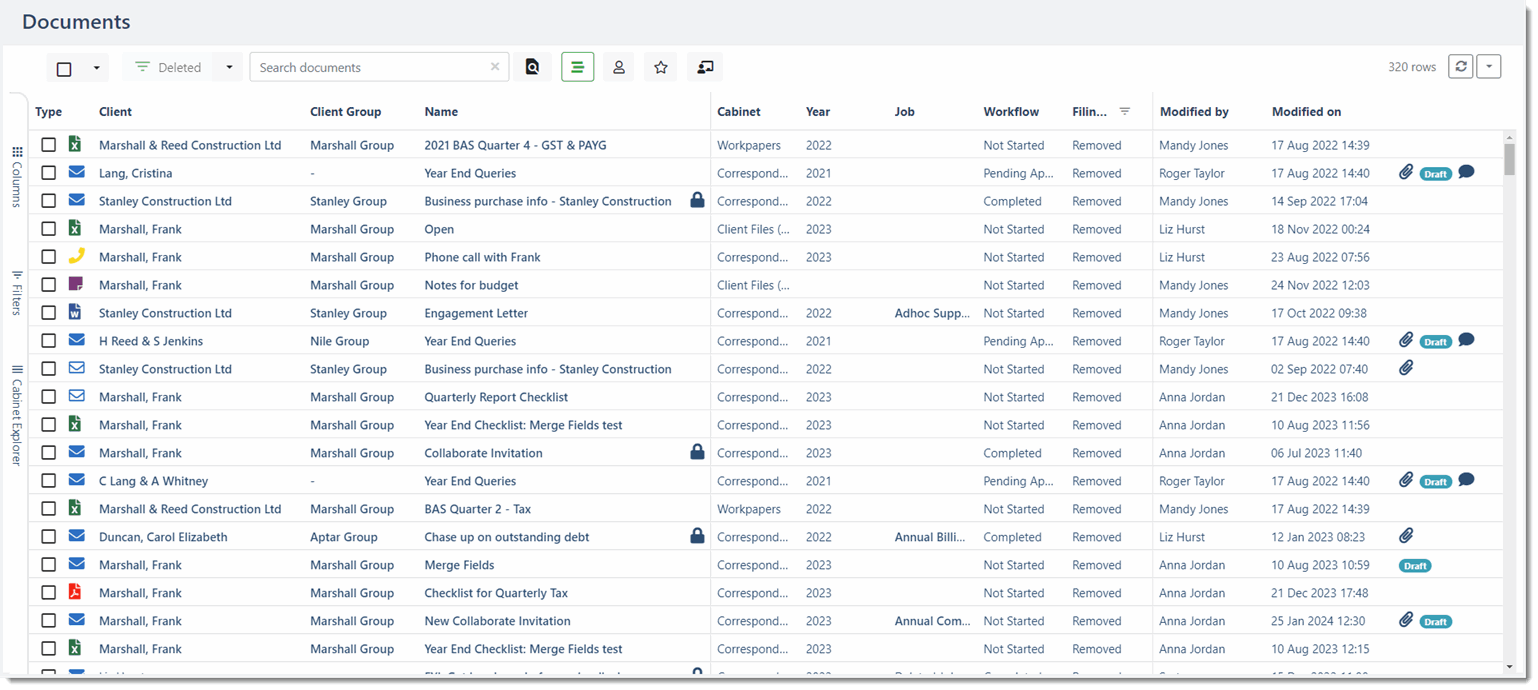Sort by Client column header
Screen dimensions: 1538x690
coord(115,112)
